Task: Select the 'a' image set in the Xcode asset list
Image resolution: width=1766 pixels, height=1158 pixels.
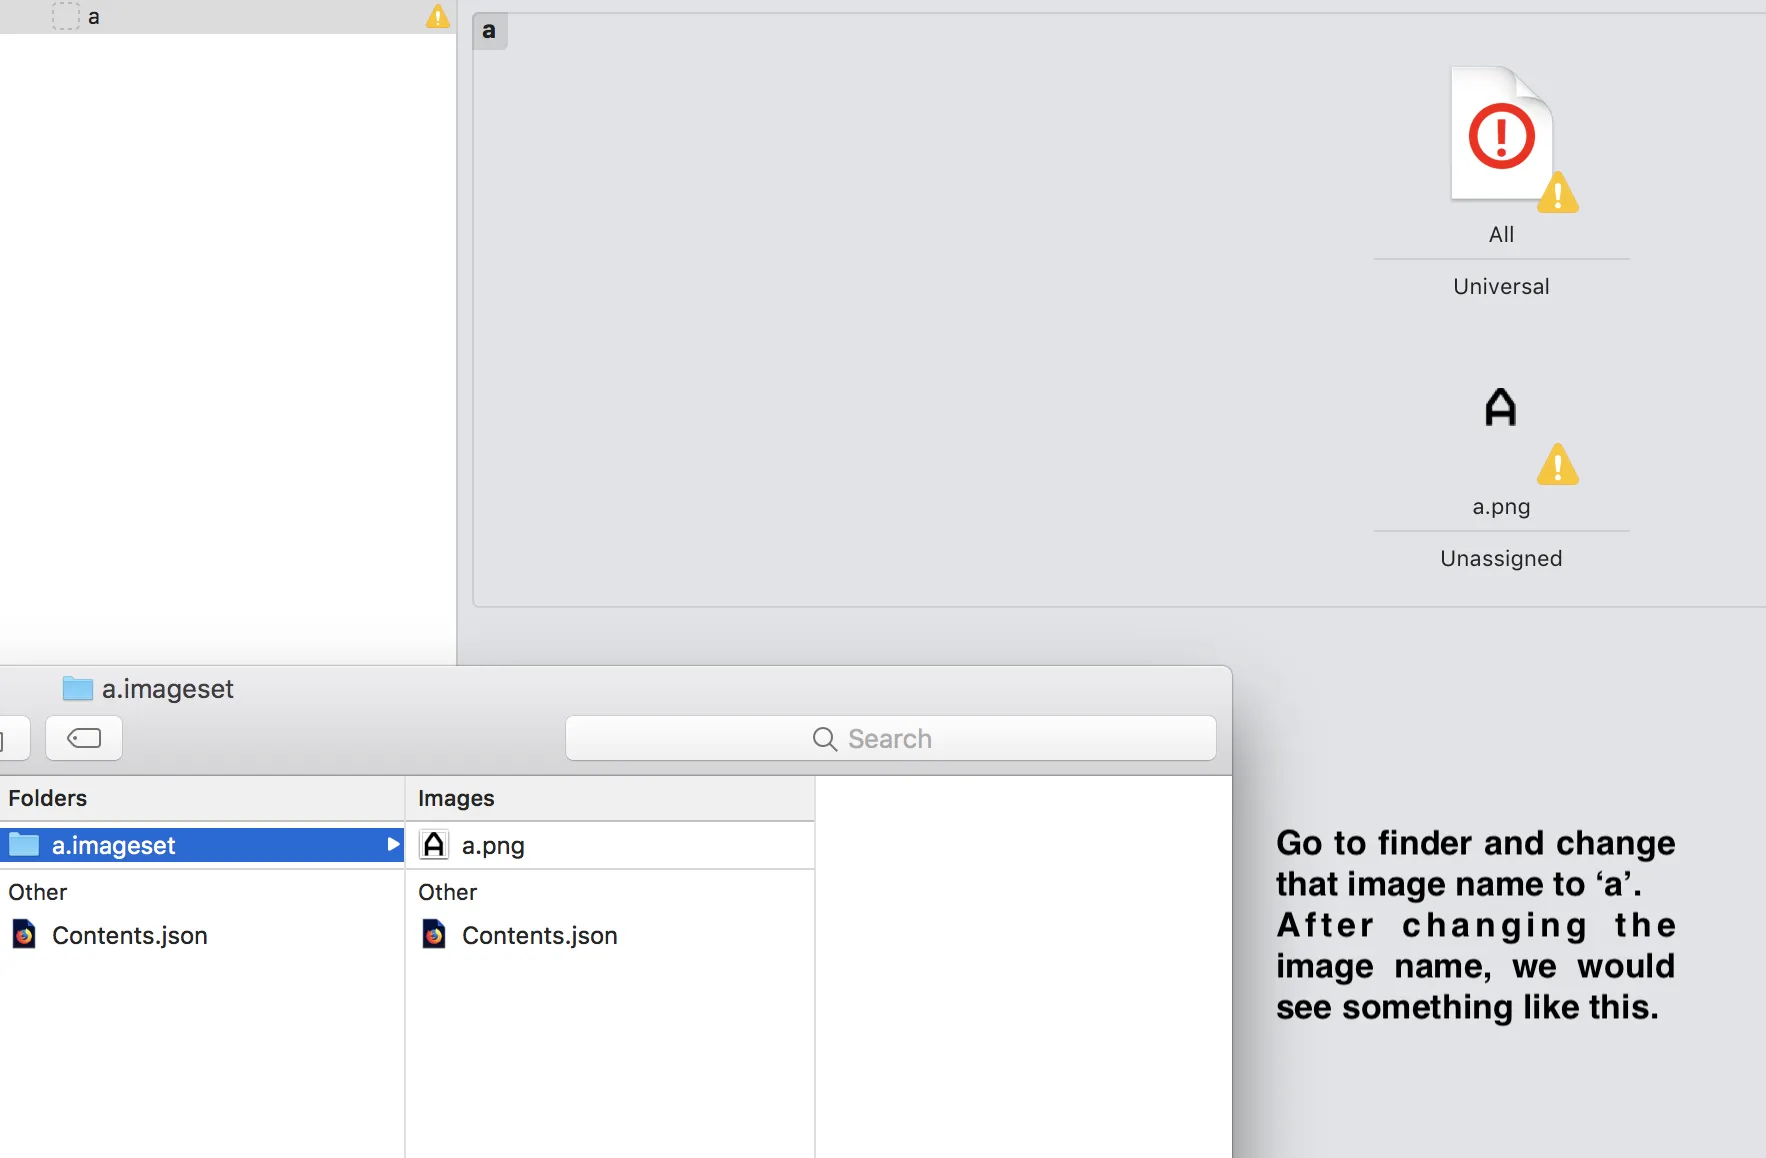Action: (228, 17)
